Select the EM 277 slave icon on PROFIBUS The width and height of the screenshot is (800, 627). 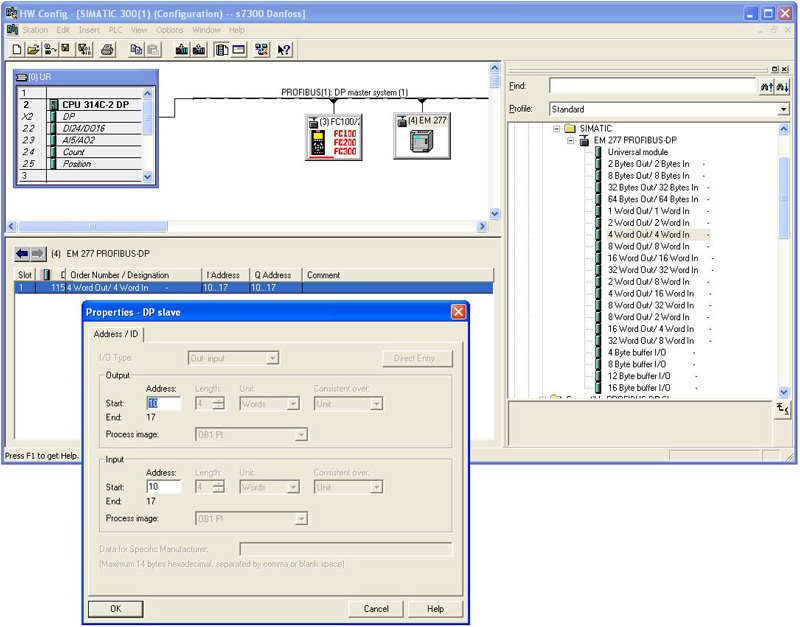point(422,136)
